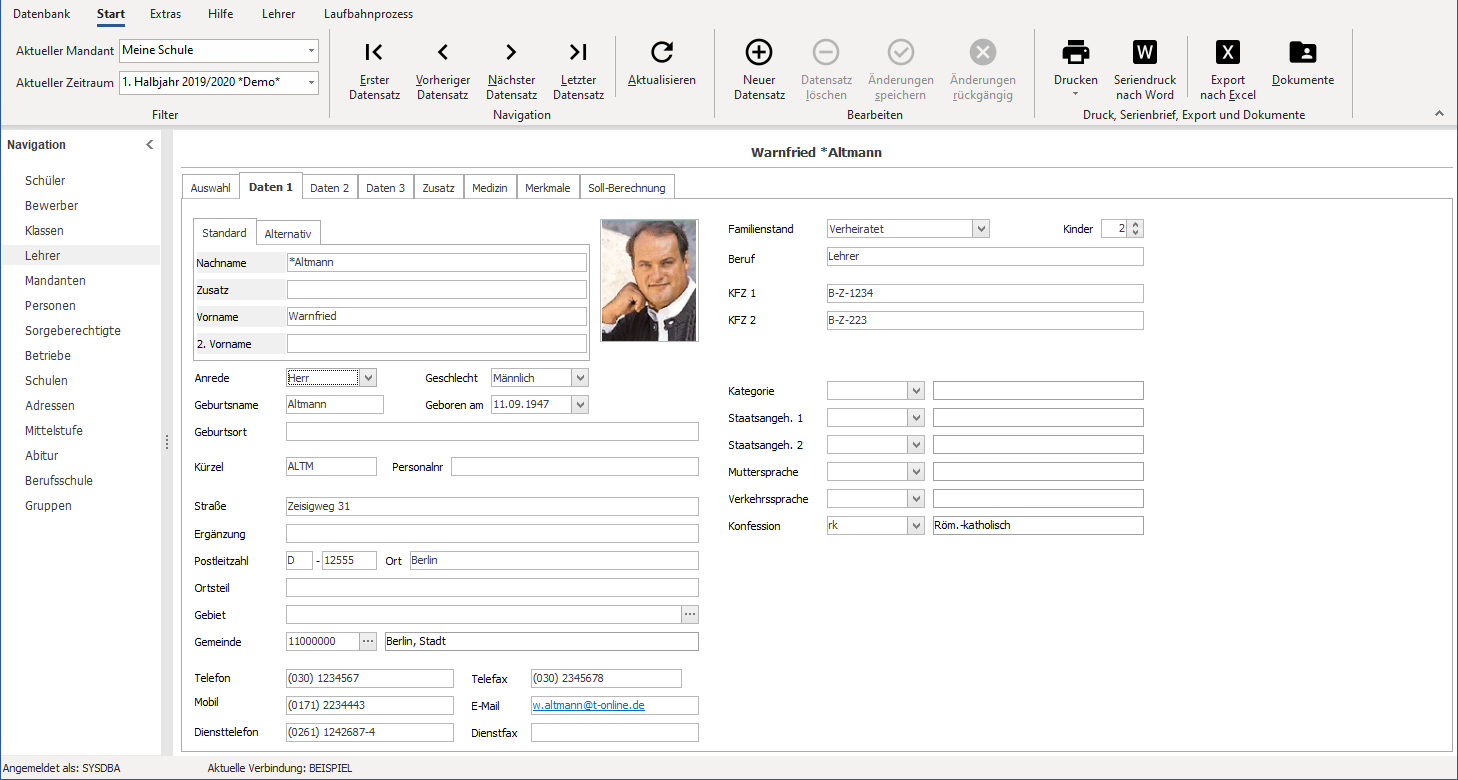
Task: Click the Personalnr field
Action: (575, 467)
